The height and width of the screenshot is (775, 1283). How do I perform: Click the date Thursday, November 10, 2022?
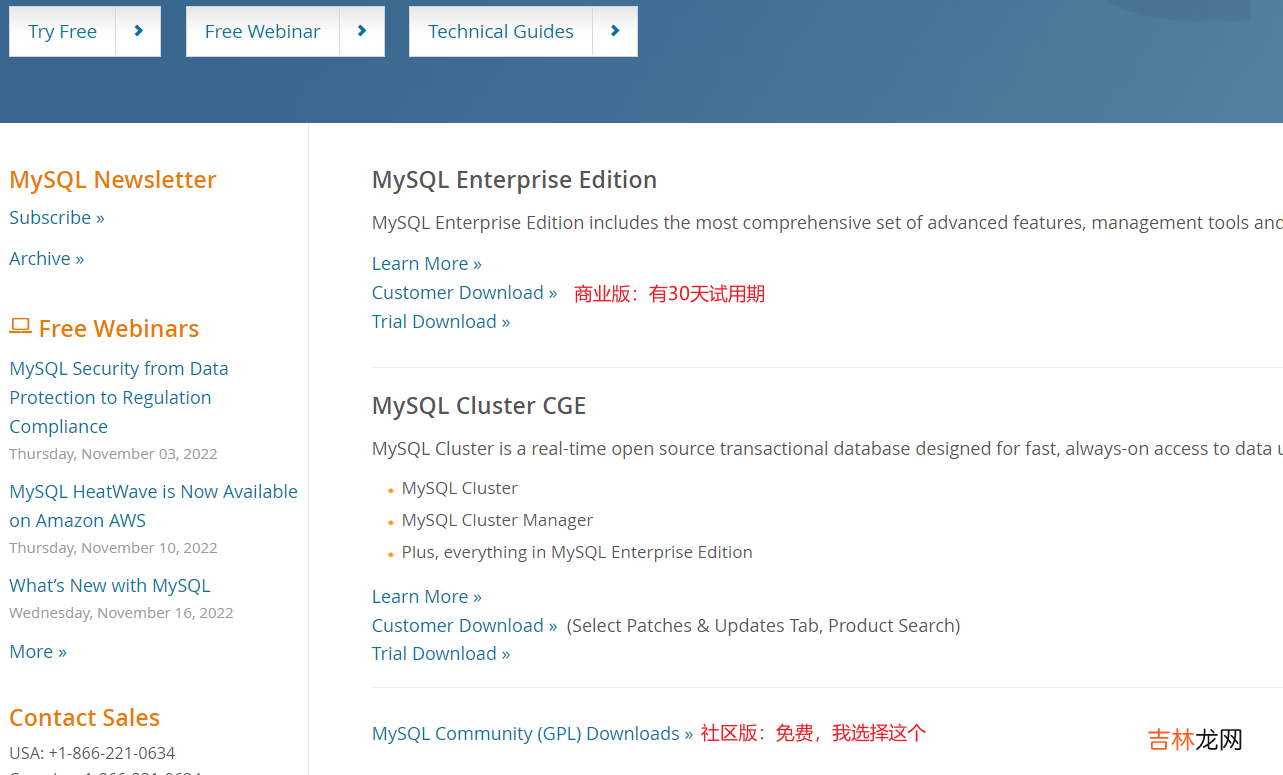113,547
